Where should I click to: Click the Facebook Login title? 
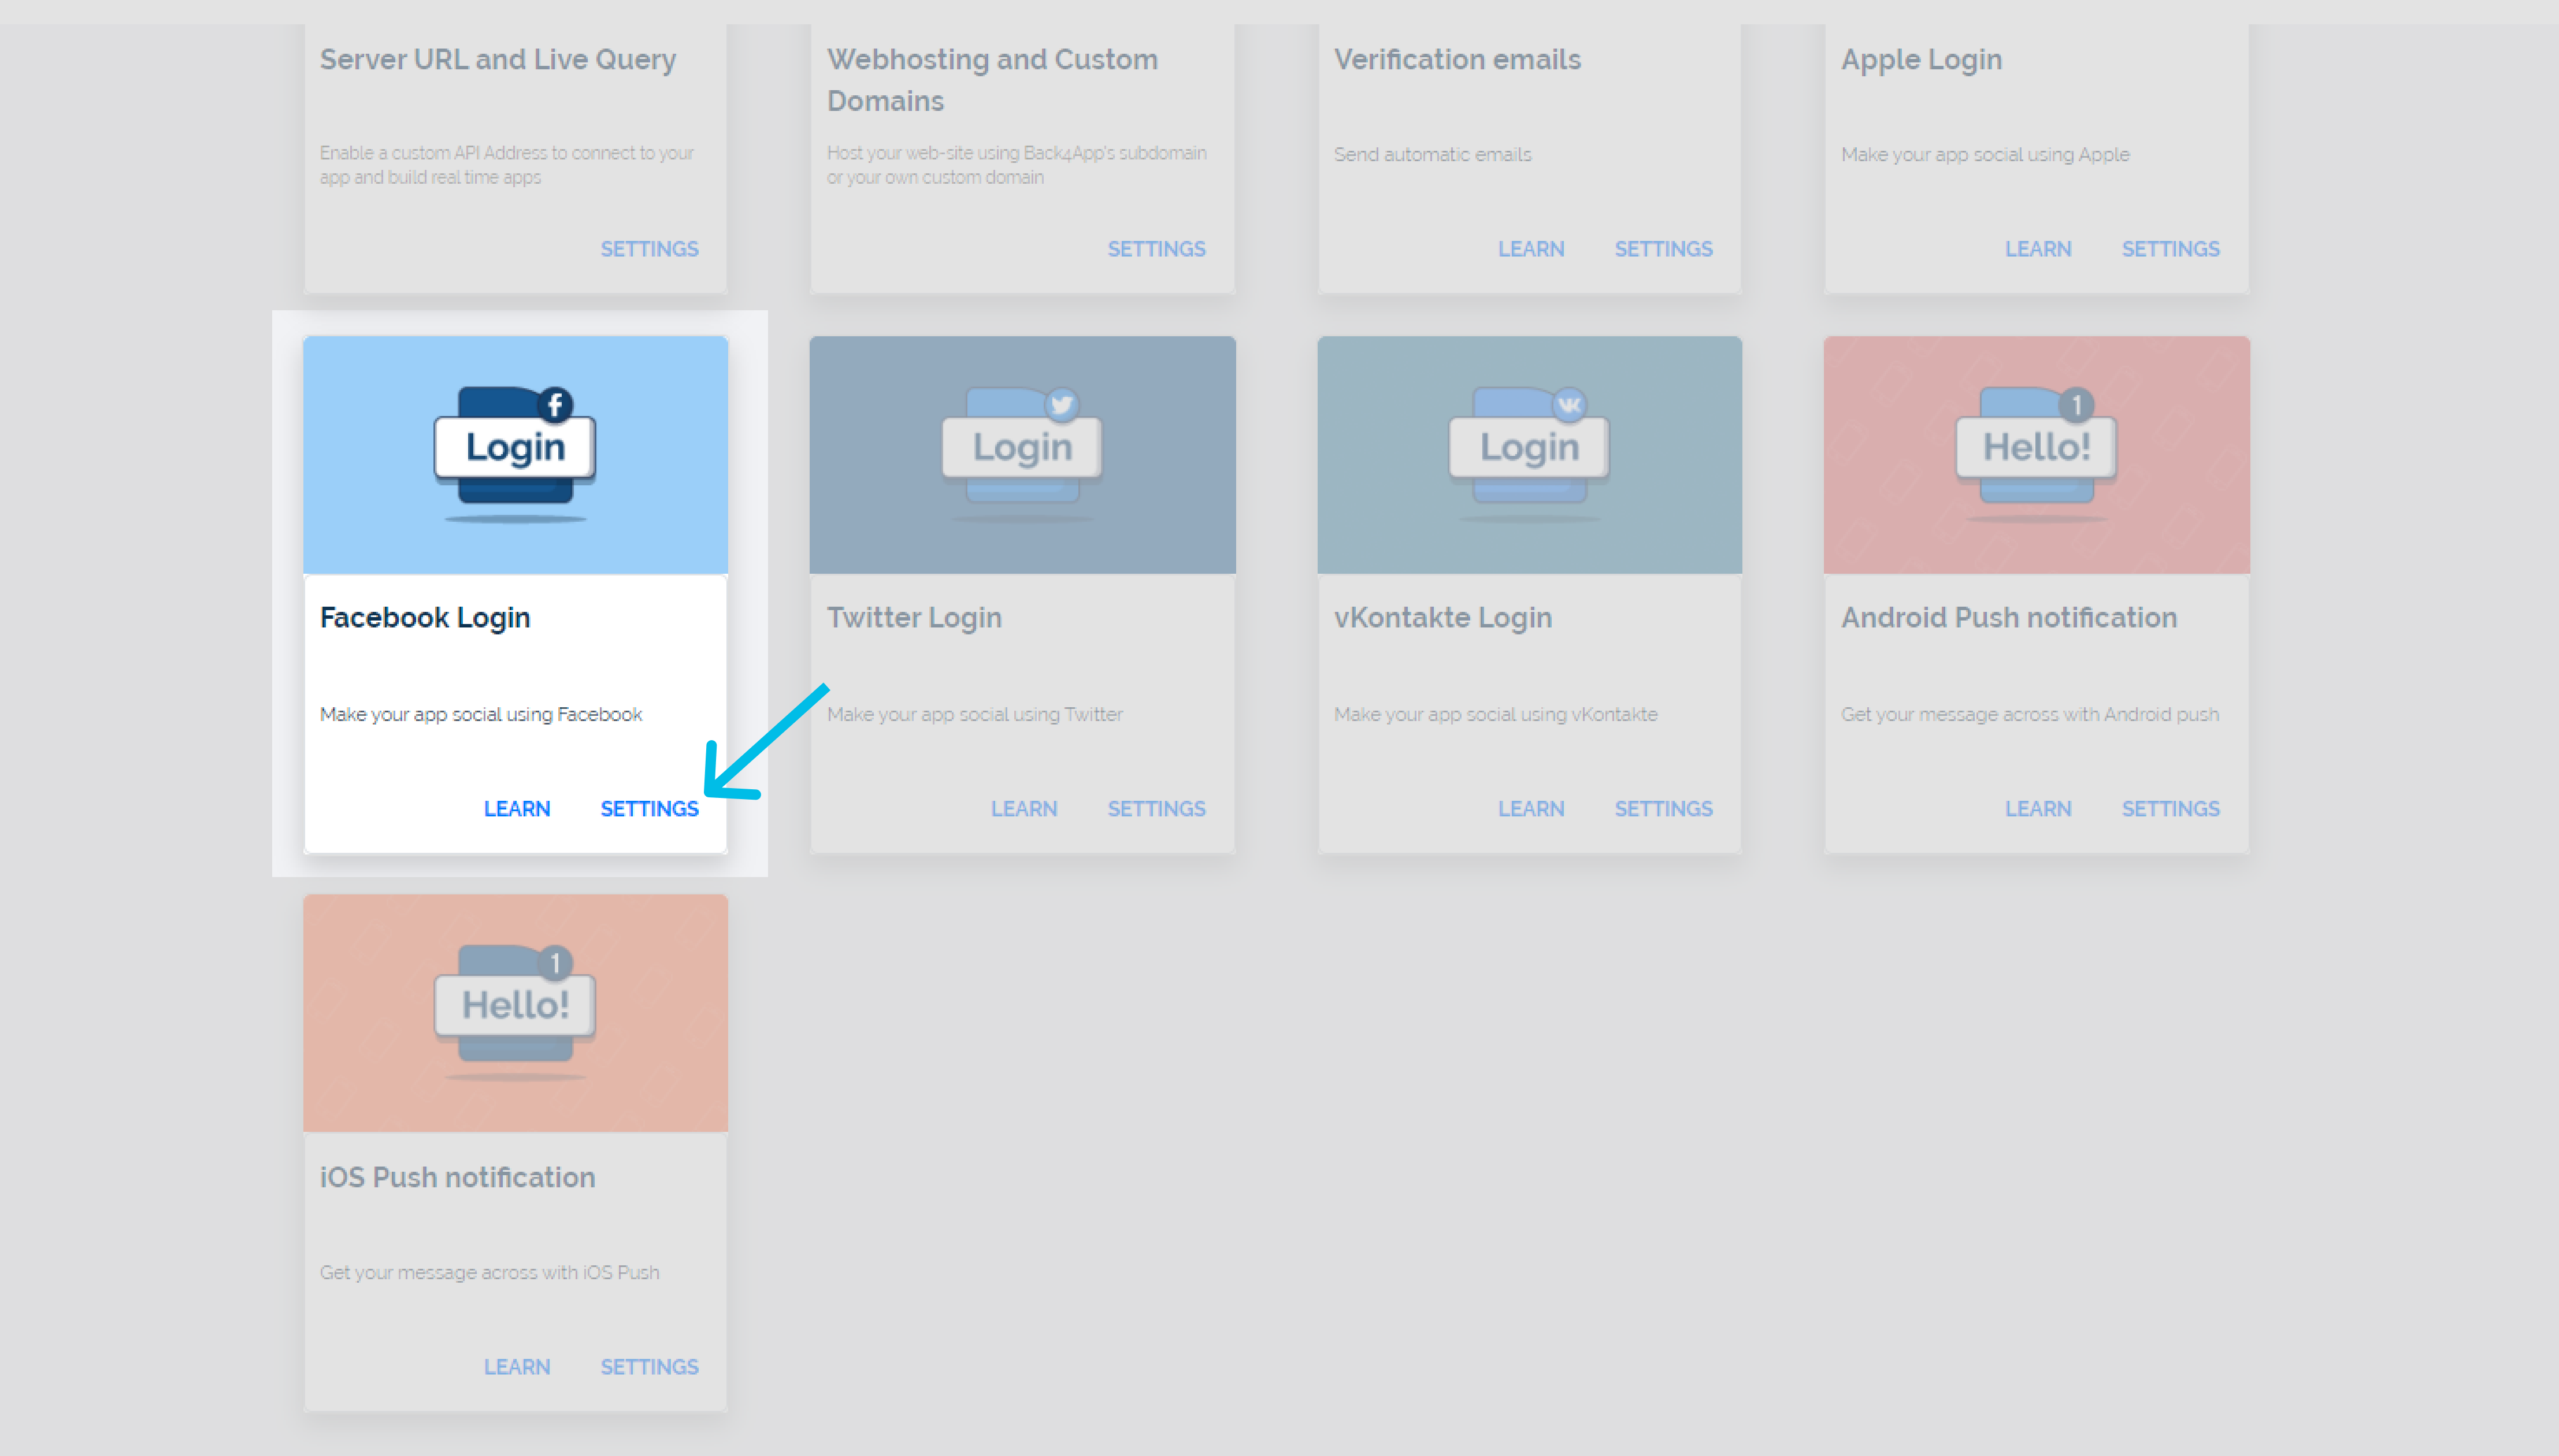click(425, 618)
